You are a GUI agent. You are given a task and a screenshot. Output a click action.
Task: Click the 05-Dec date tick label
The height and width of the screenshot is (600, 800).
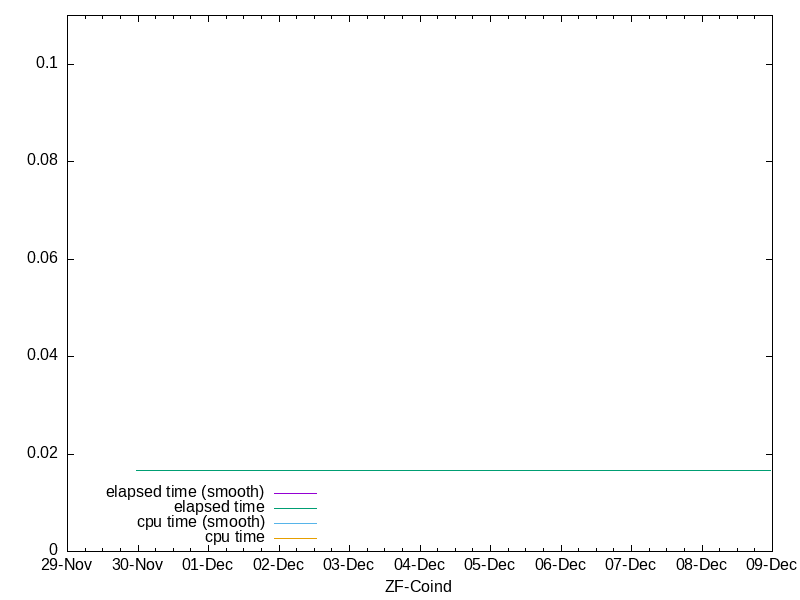click(489, 565)
